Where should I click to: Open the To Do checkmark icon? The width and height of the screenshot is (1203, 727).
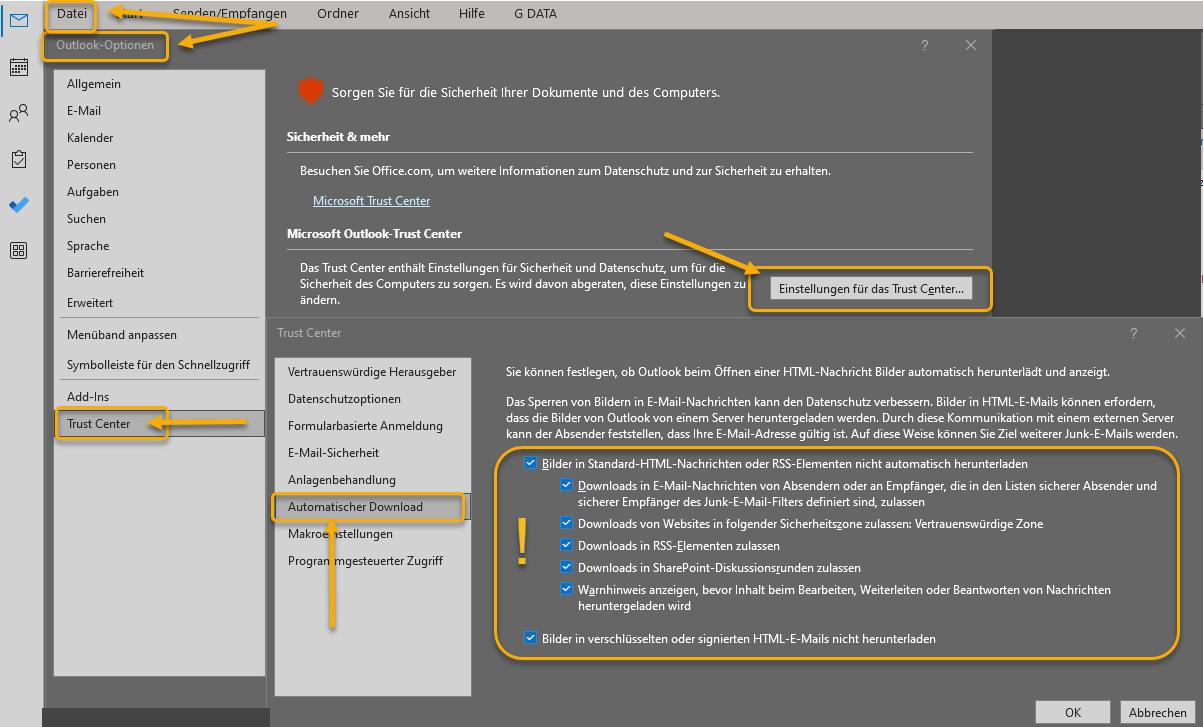coord(18,205)
